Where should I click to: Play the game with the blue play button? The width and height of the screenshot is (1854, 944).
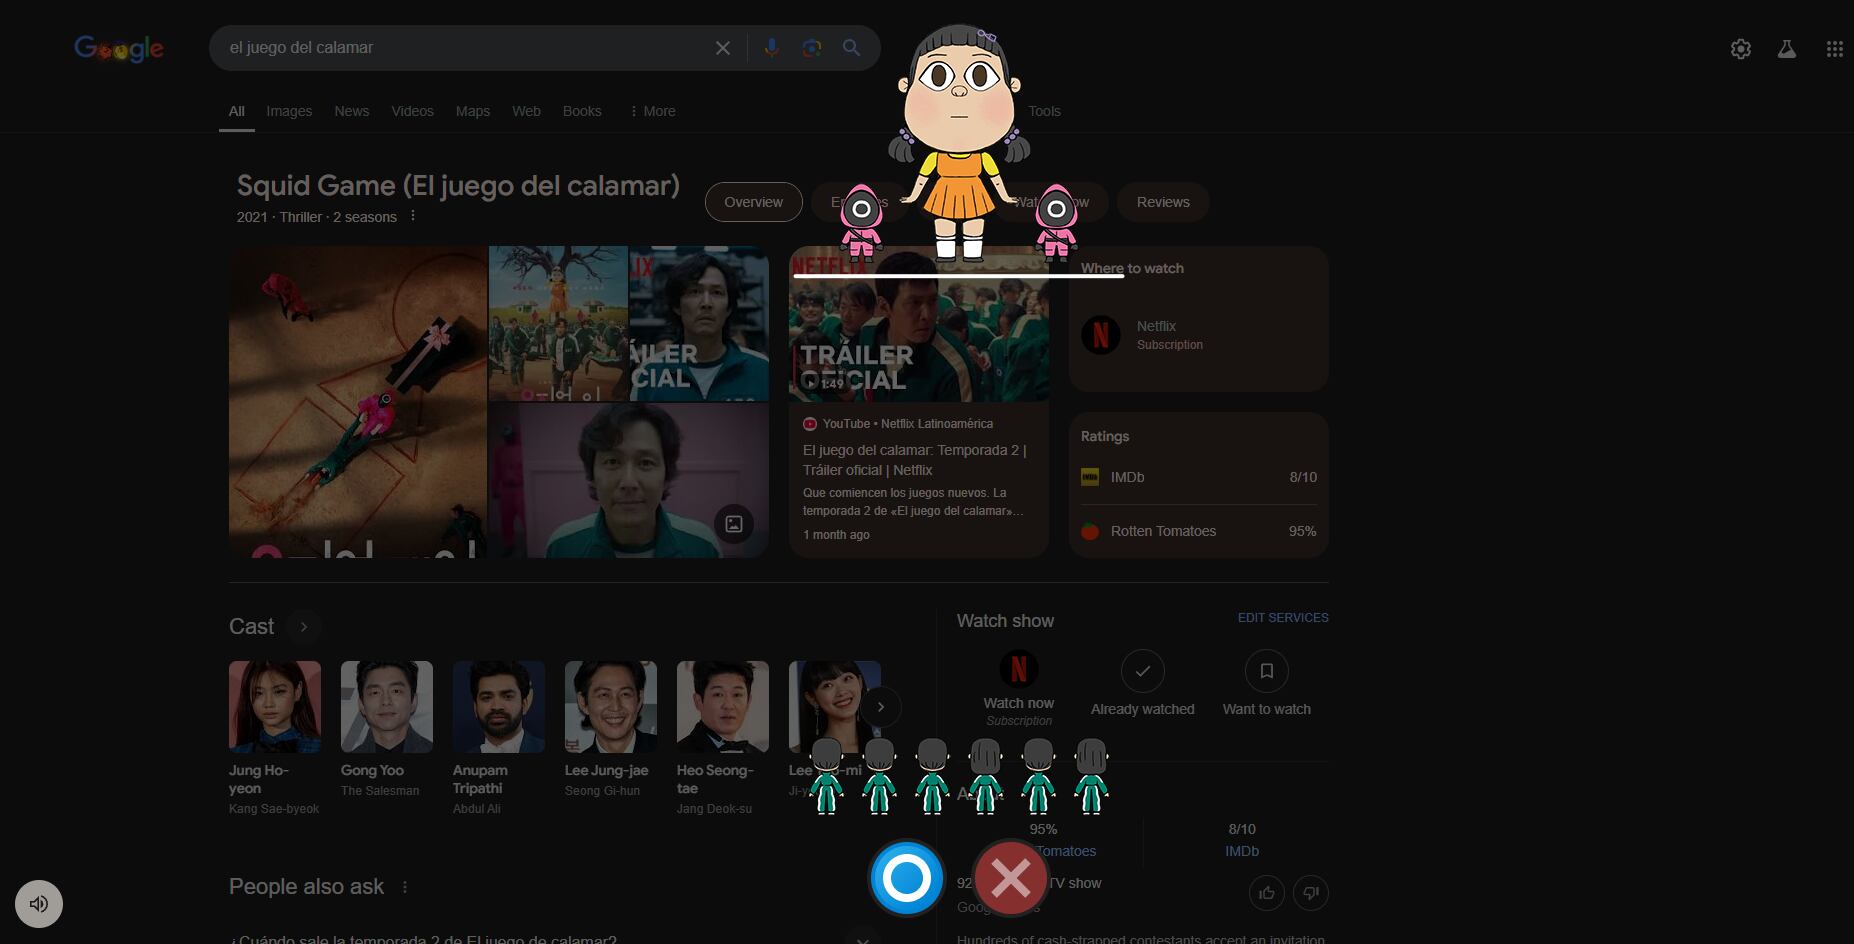[x=906, y=878]
